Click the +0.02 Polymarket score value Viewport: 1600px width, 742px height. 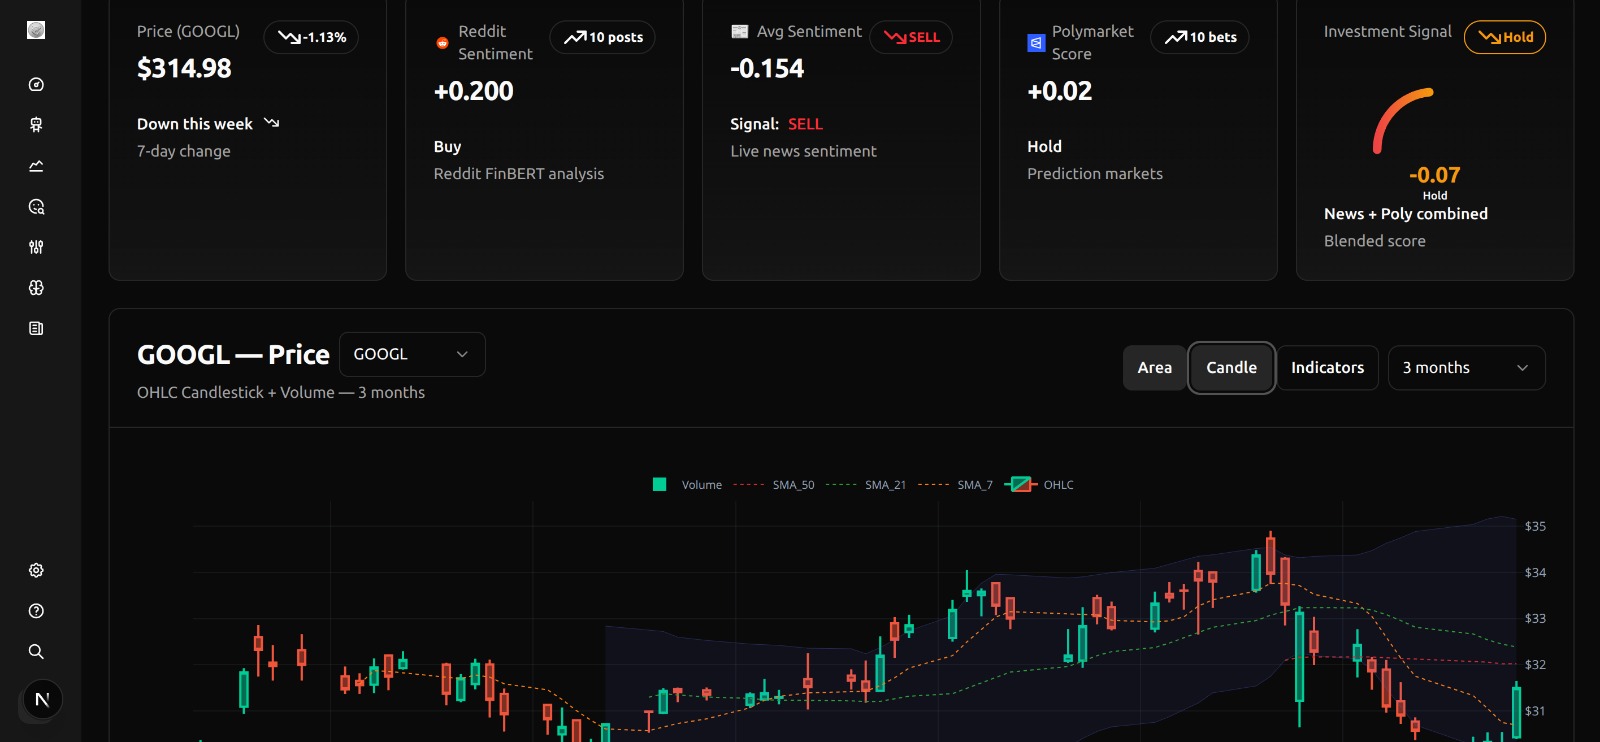pyautogui.click(x=1060, y=91)
